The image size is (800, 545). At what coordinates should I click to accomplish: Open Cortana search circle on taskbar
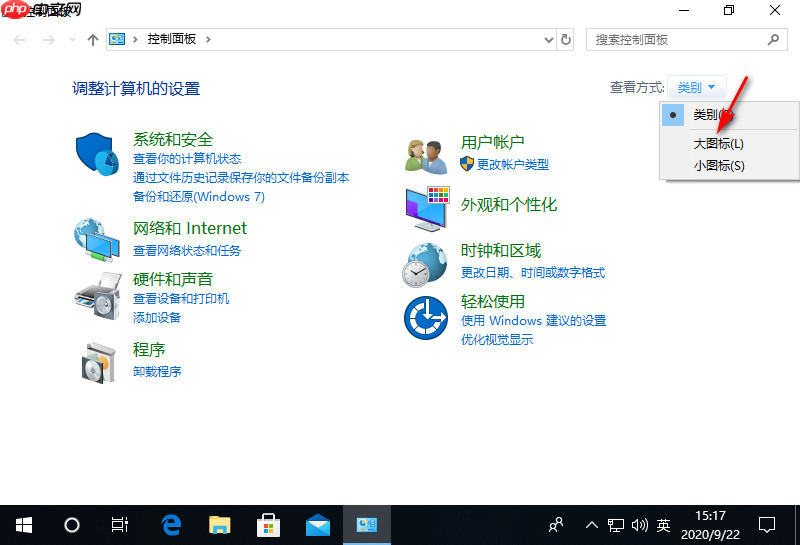(x=72, y=525)
